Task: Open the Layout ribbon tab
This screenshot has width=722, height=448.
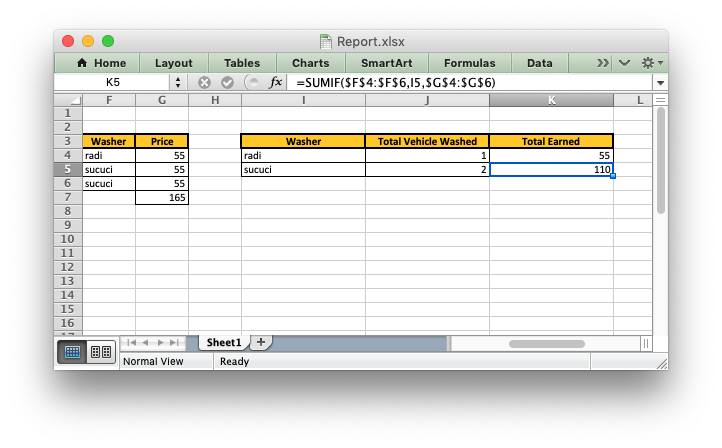Action: pyautogui.click(x=174, y=63)
